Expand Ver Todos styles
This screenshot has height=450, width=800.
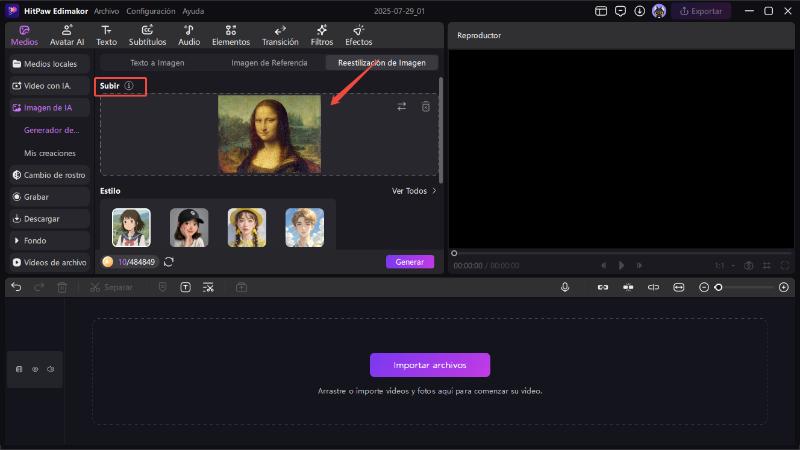(414, 191)
